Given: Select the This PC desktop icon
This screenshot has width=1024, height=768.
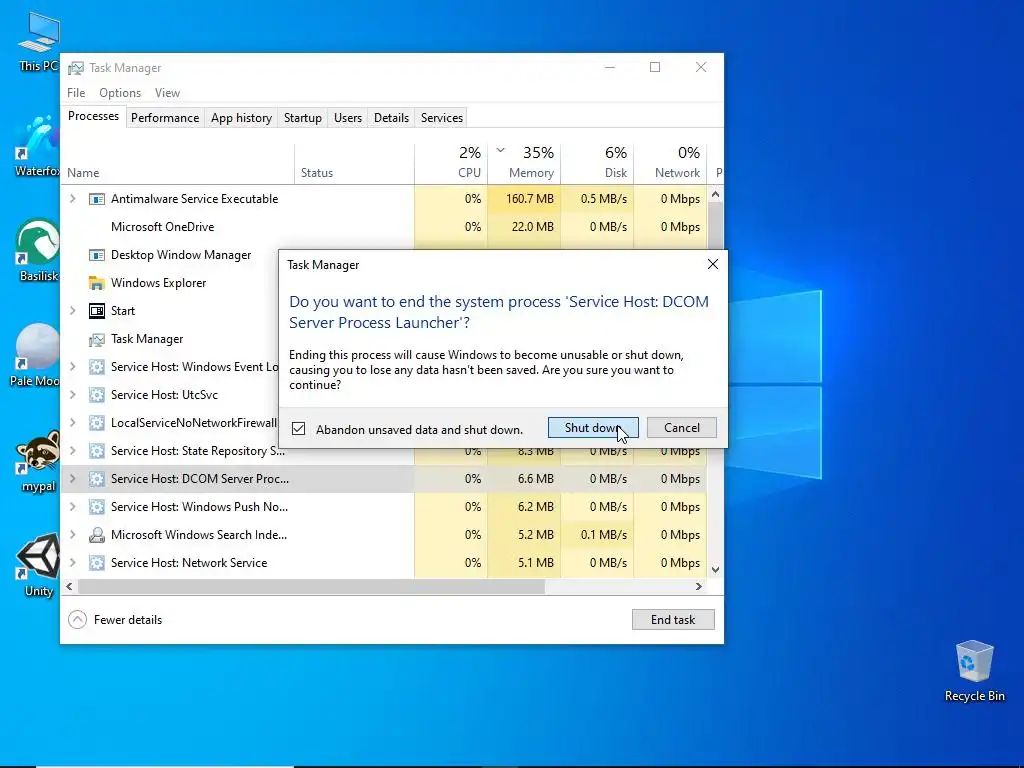Looking at the screenshot, I should [39, 41].
